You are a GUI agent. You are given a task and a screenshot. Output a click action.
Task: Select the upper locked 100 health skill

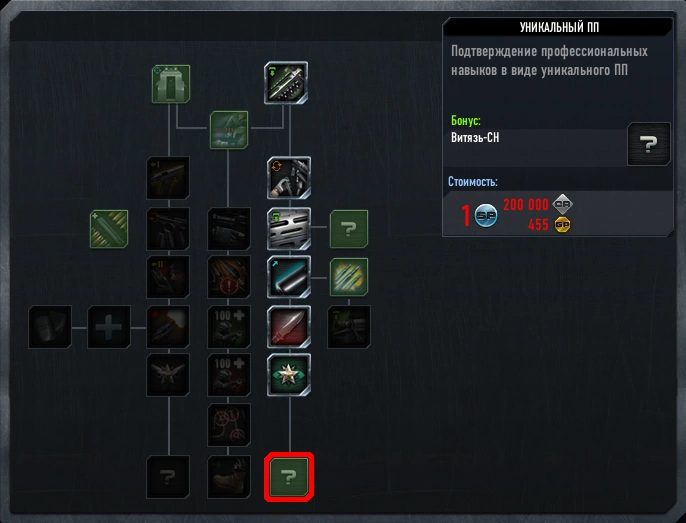pos(229,327)
